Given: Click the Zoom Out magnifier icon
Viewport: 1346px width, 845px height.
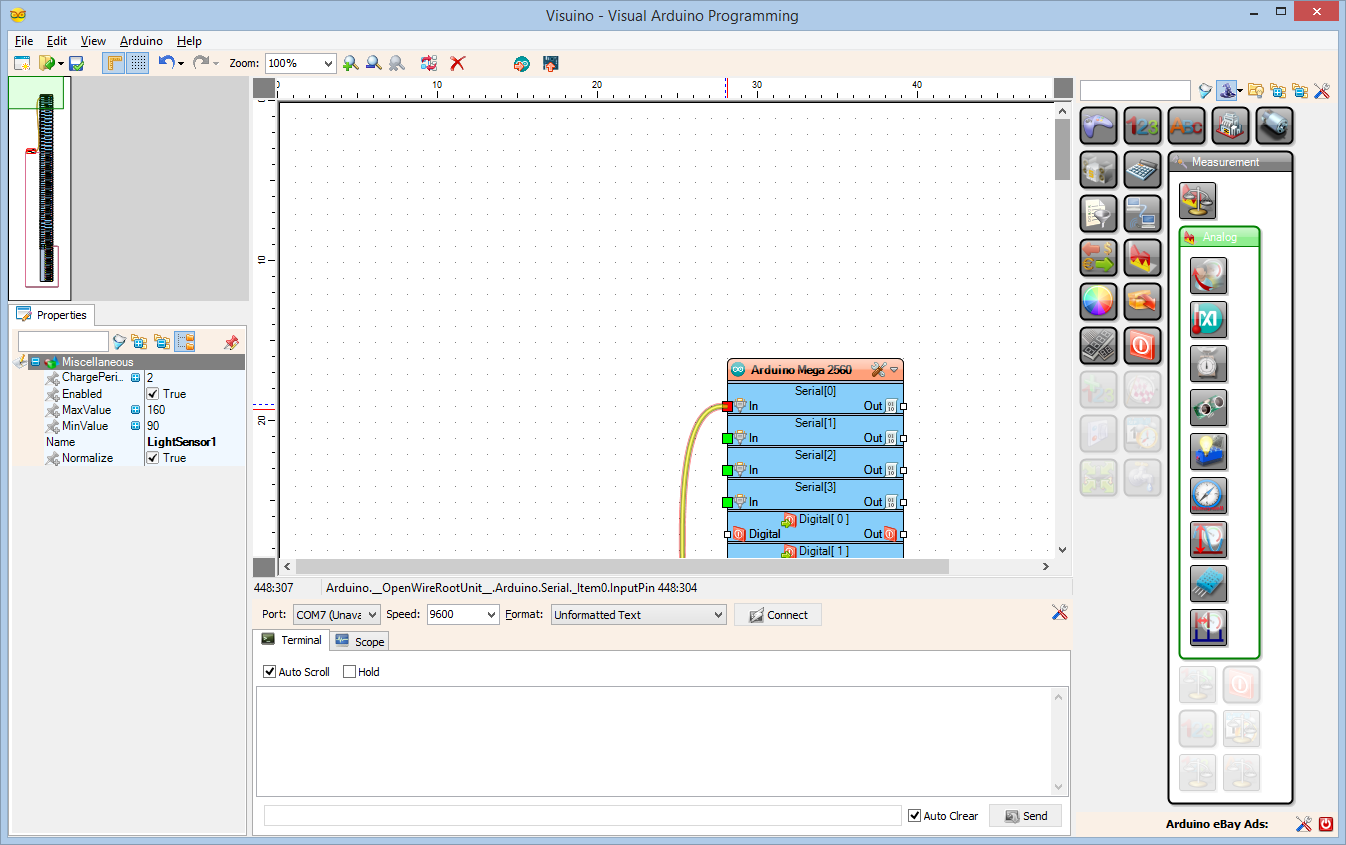Looking at the screenshot, I should pos(373,63).
